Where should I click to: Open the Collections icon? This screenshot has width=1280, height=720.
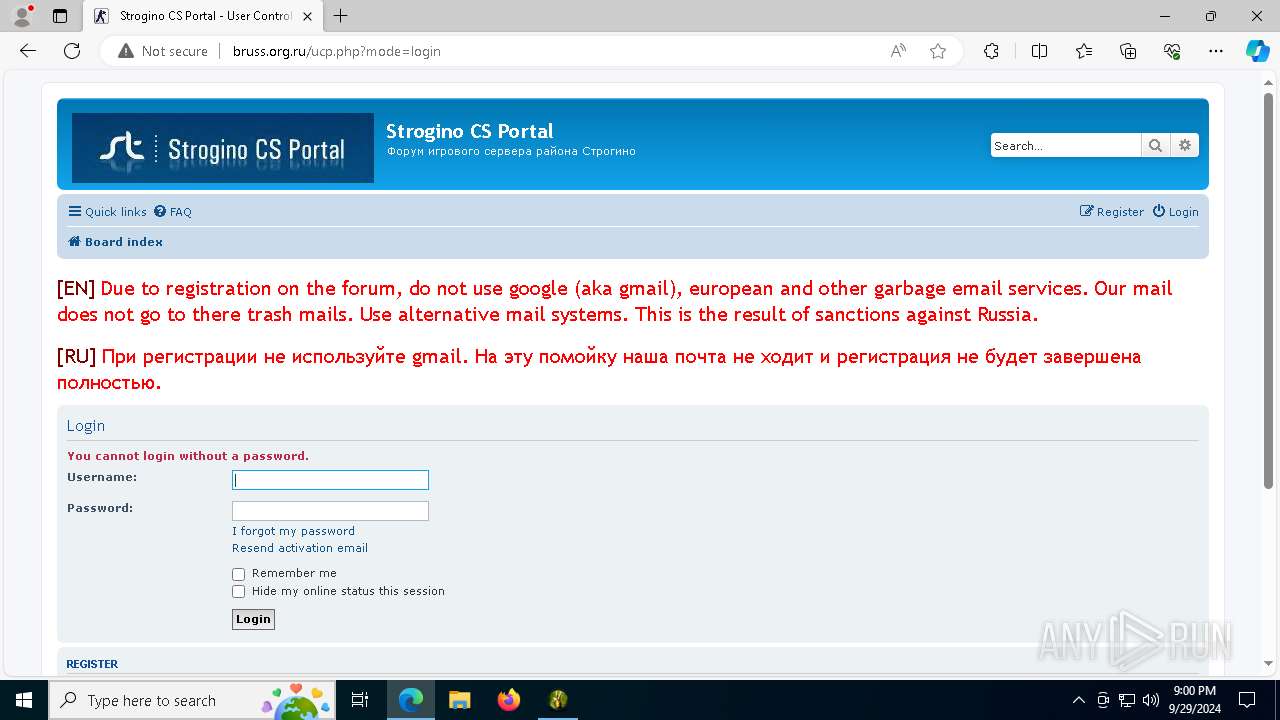[x=1128, y=51]
